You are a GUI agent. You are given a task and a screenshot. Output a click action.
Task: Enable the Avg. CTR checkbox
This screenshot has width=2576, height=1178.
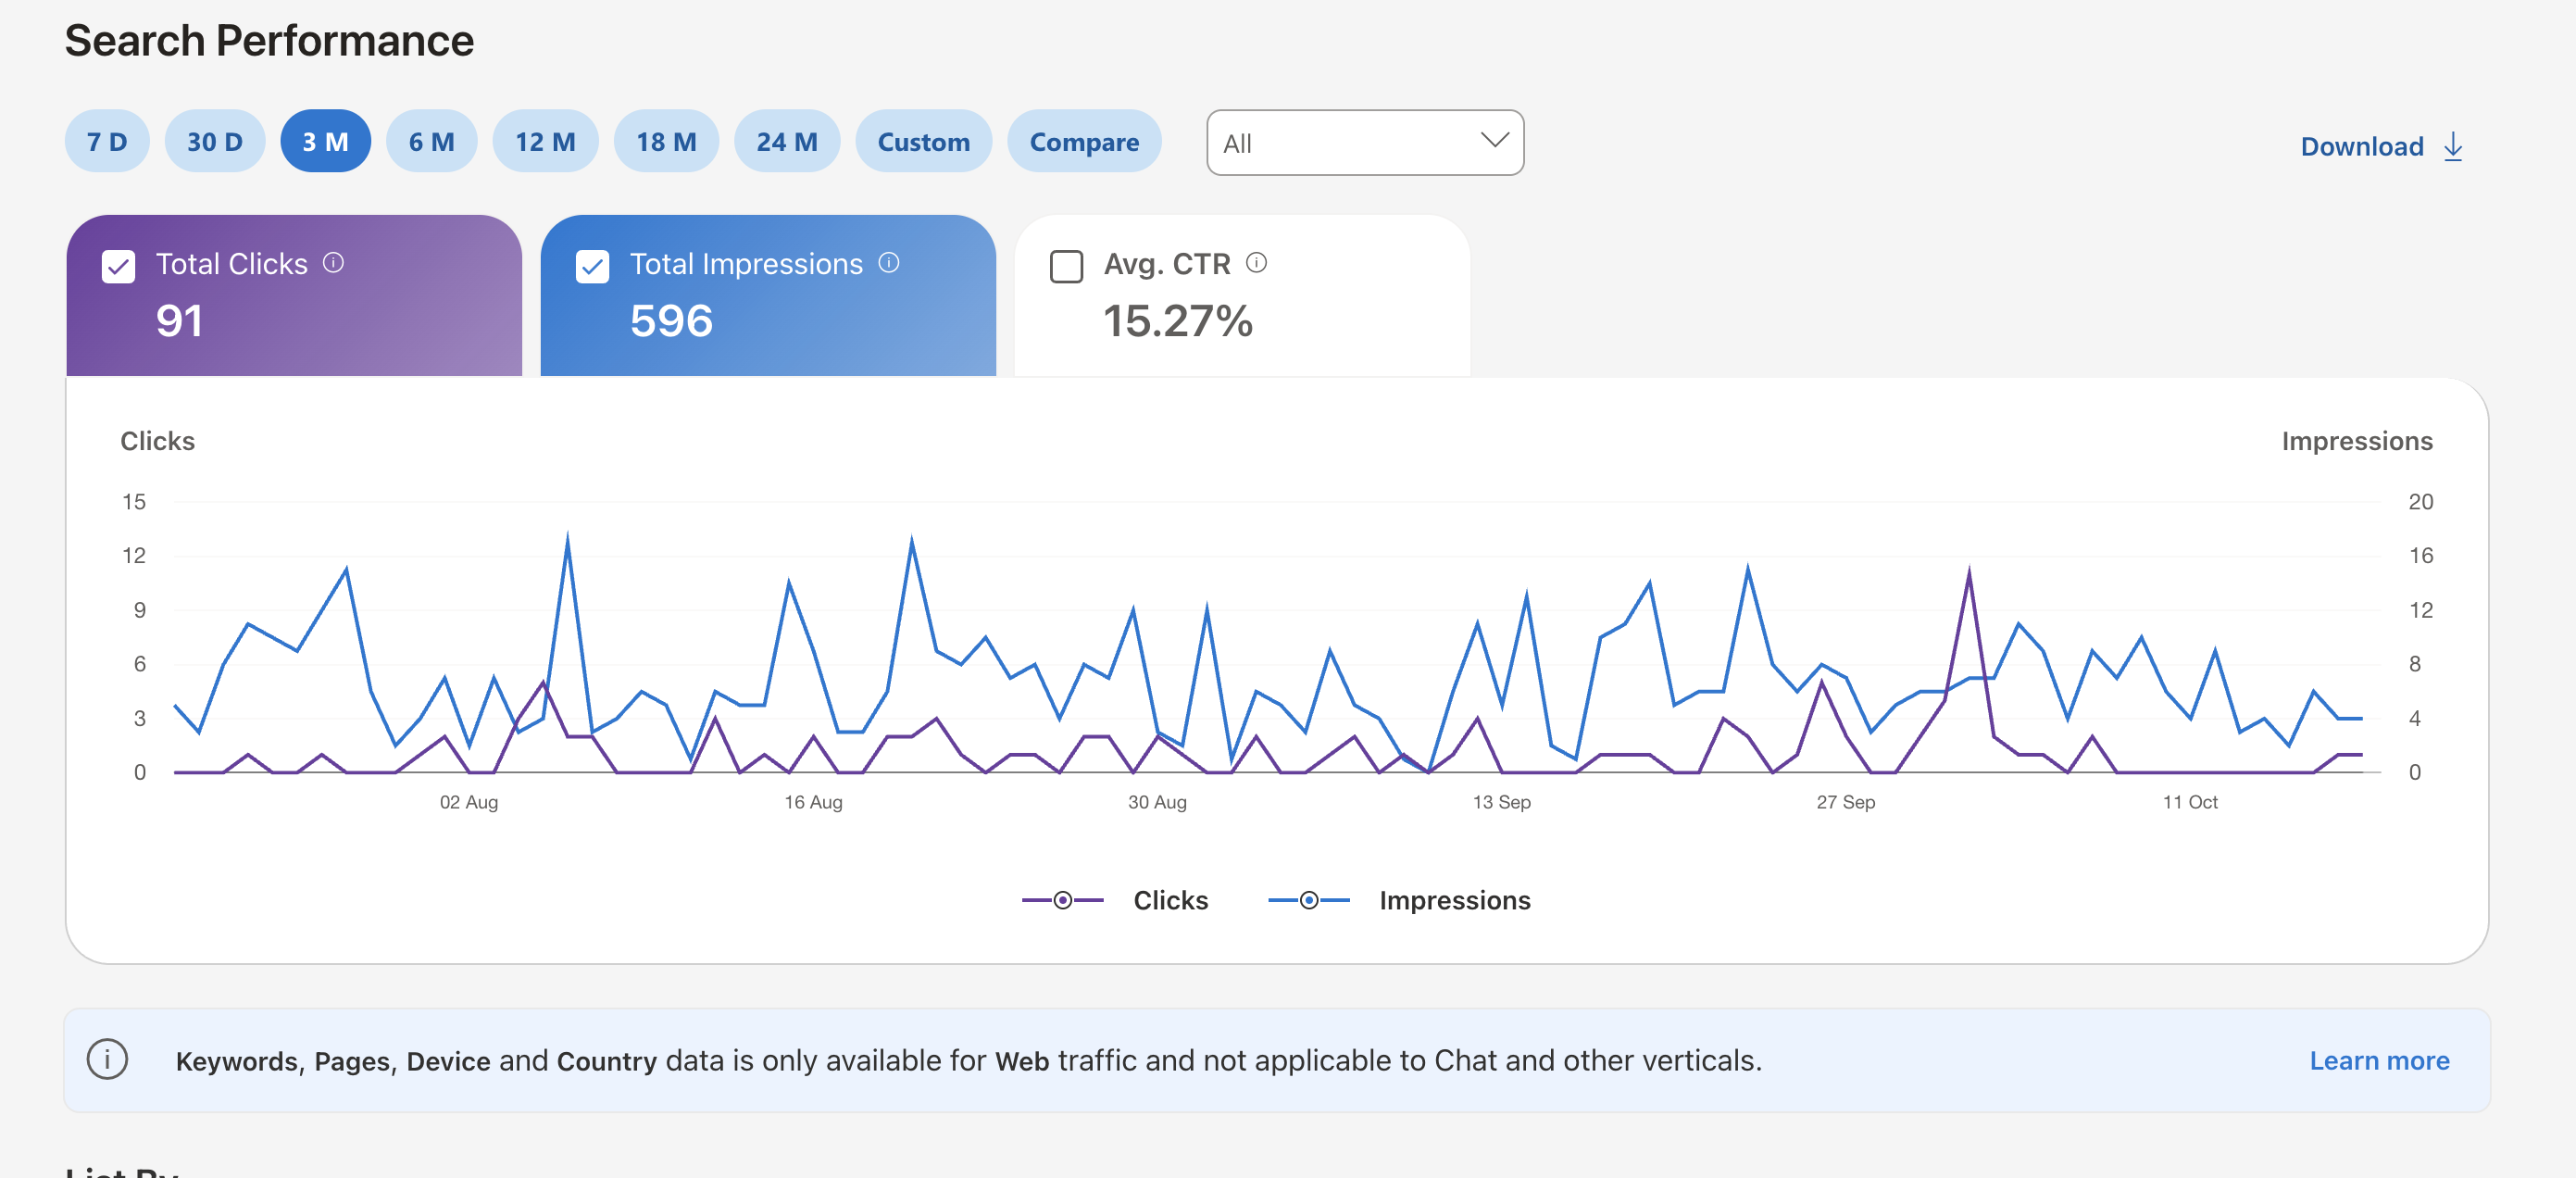click(x=1066, y=267)
